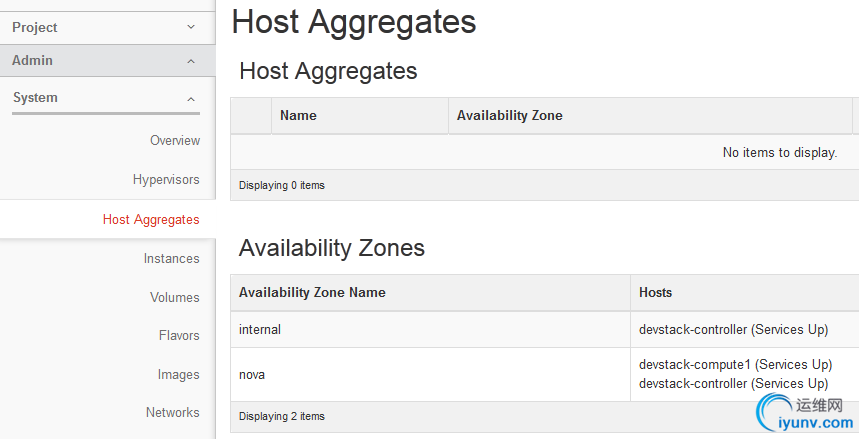
Task: Collapse the Admin panel chevron
Action: (x=191, y=61)
